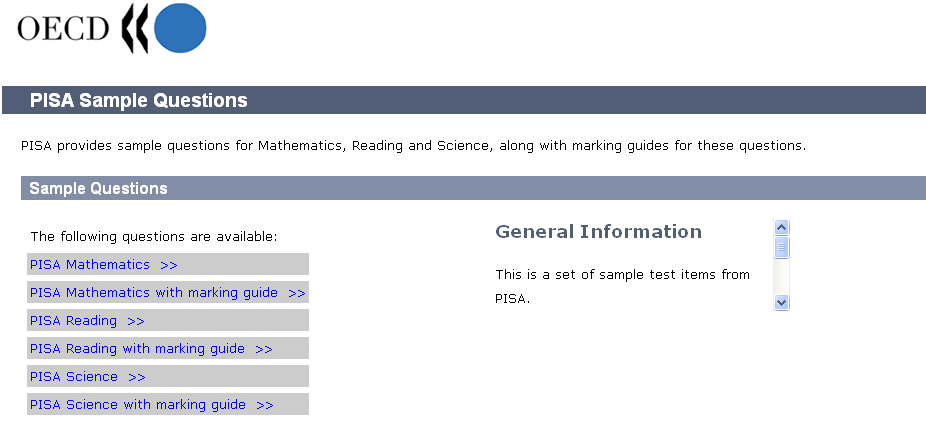Open PISA Reading with marking guide

point(137,349)
